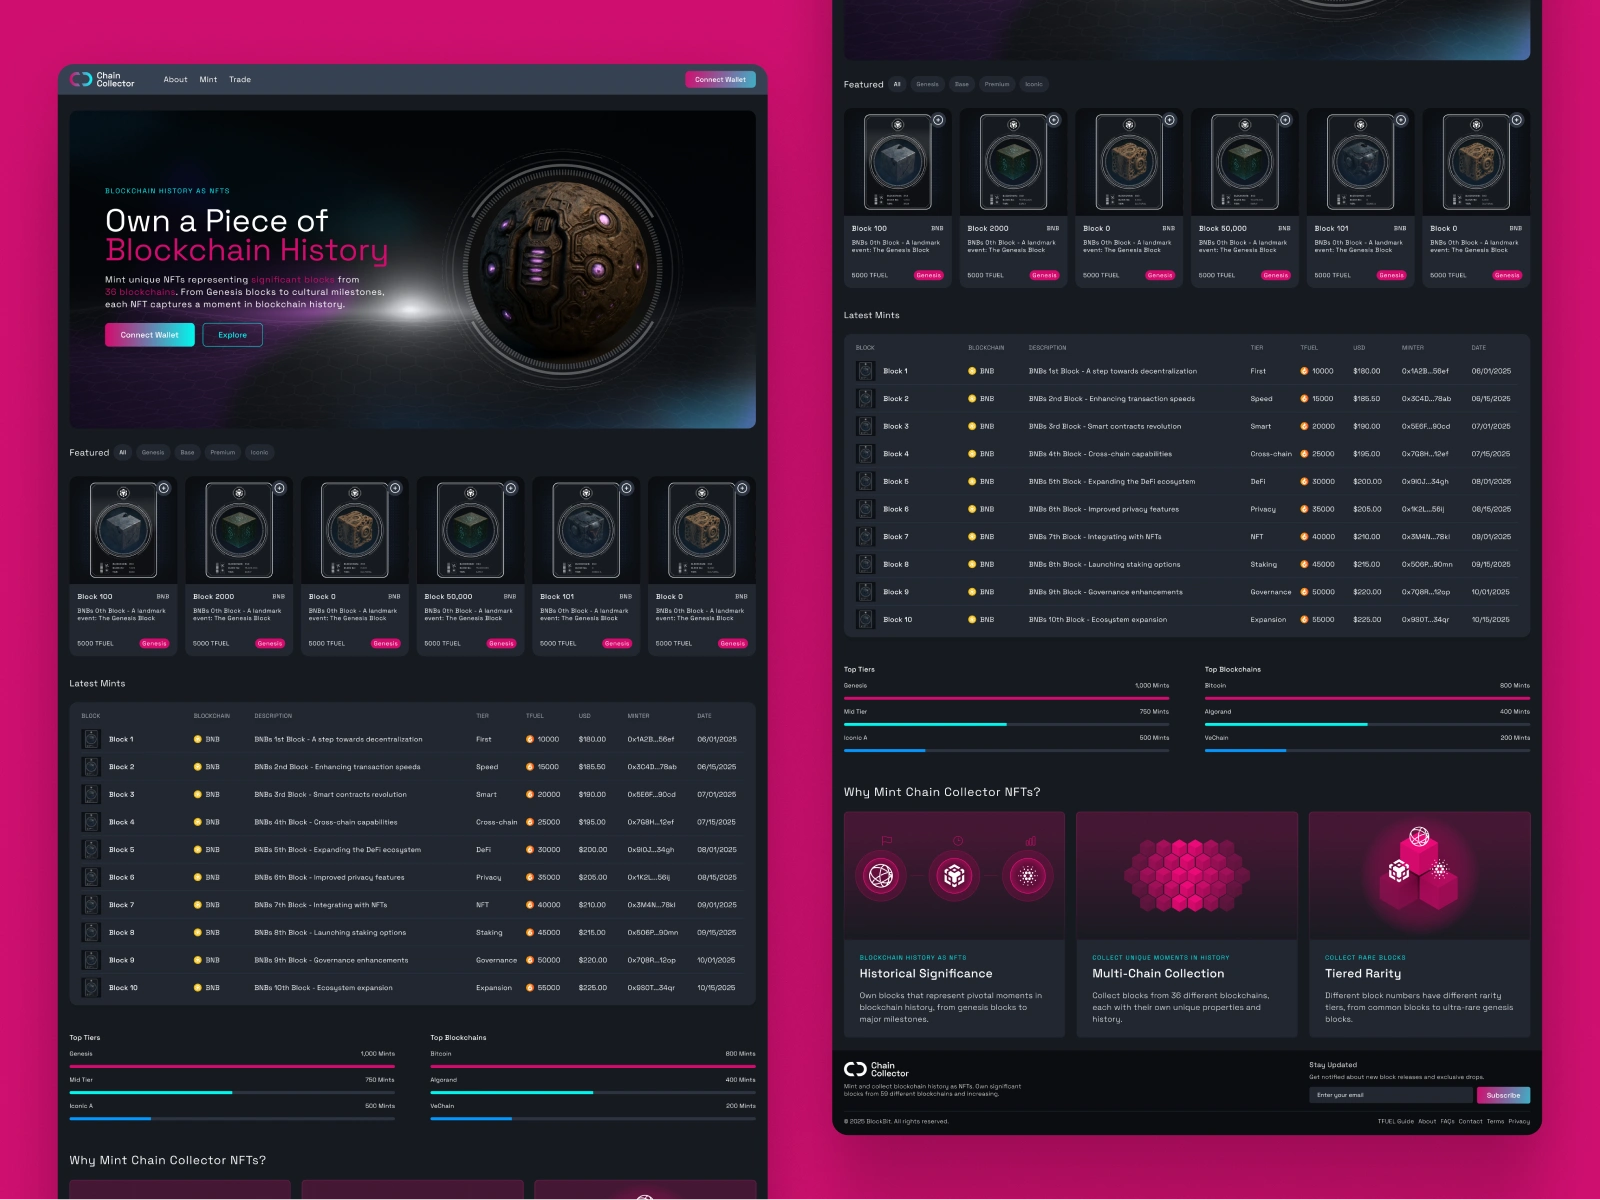The height and width of the screenshot is (1200, 1600).
Task: Click the Algorand mints progress bar, right page
Action: click(x=1367, y=724)
